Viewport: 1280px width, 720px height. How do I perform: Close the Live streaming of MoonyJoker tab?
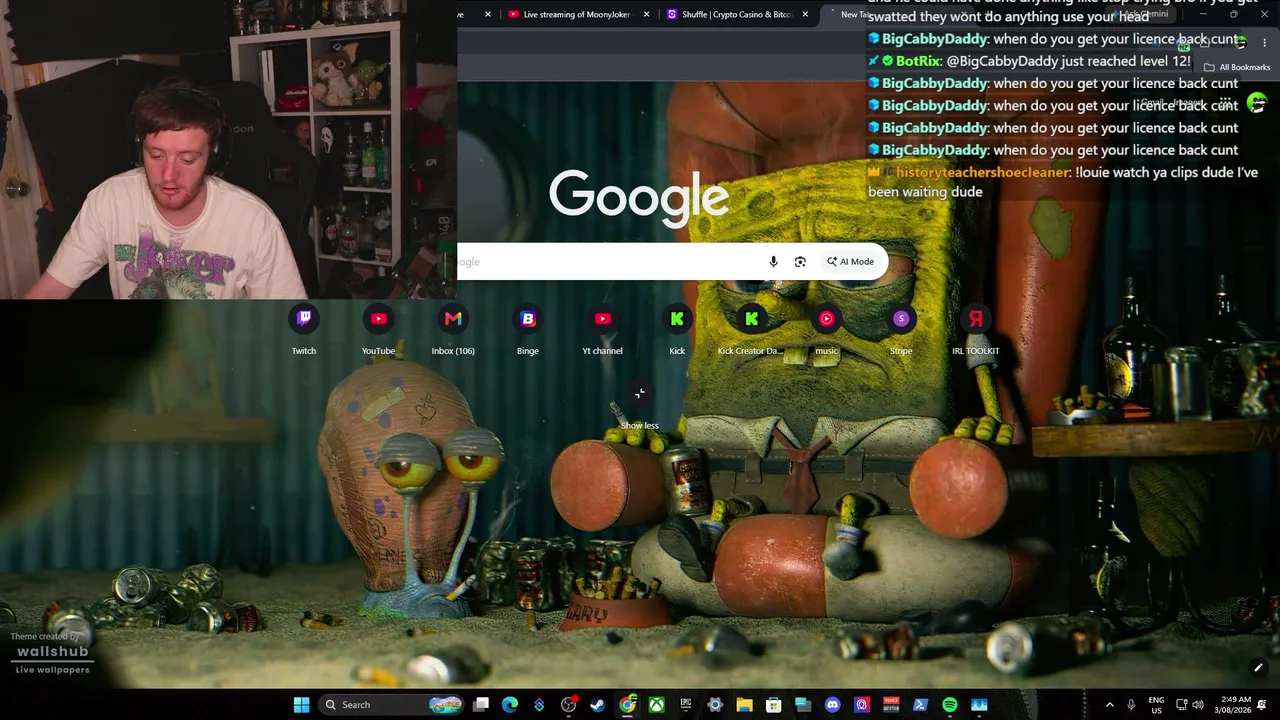[647, 15]
